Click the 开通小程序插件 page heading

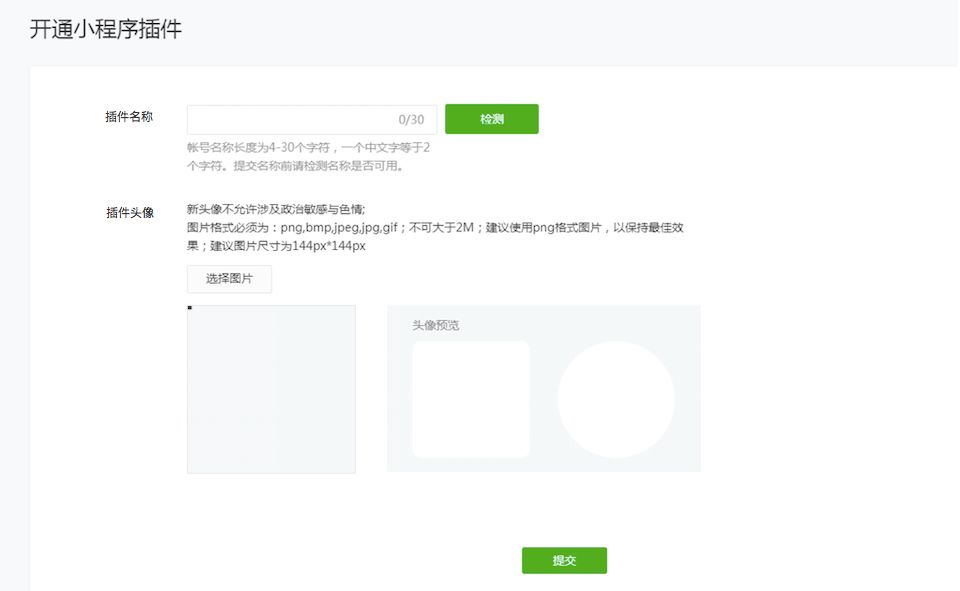pyautogui.click(x=106, y=29)
